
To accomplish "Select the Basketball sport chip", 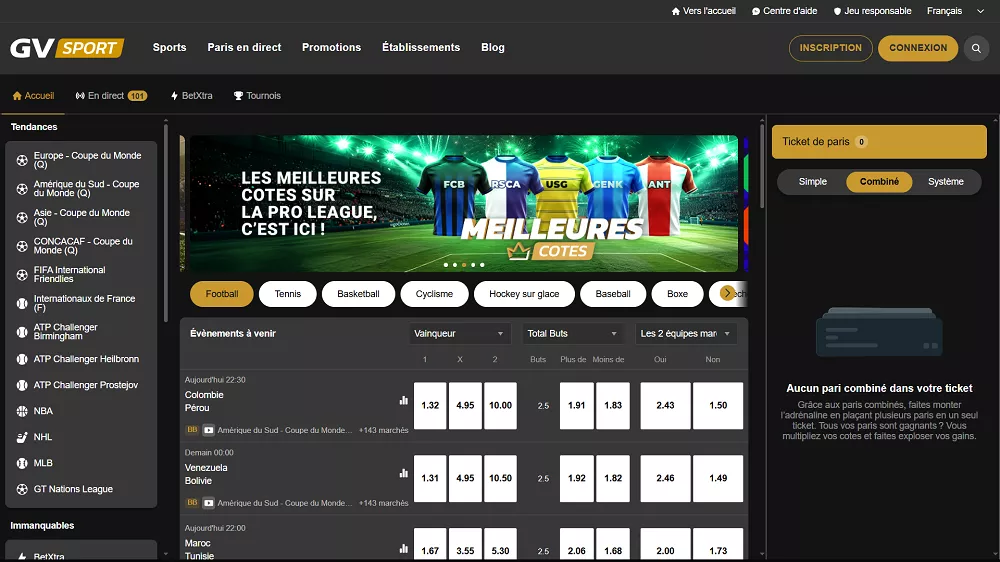I will [x=358, y=294].
